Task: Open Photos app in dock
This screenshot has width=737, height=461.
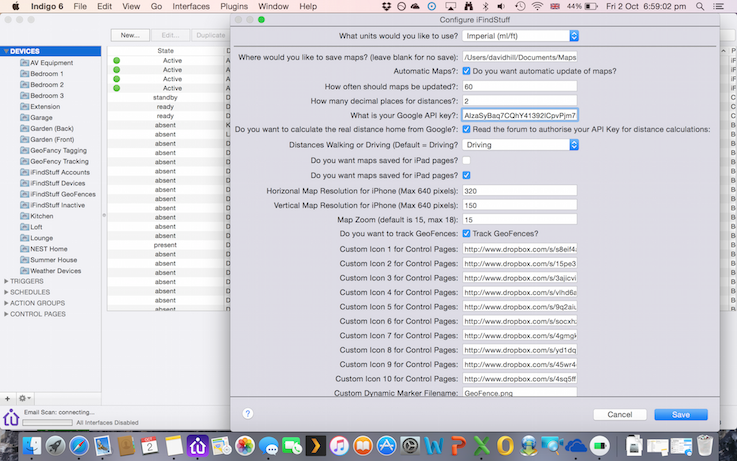Action: tap(244, 445)
